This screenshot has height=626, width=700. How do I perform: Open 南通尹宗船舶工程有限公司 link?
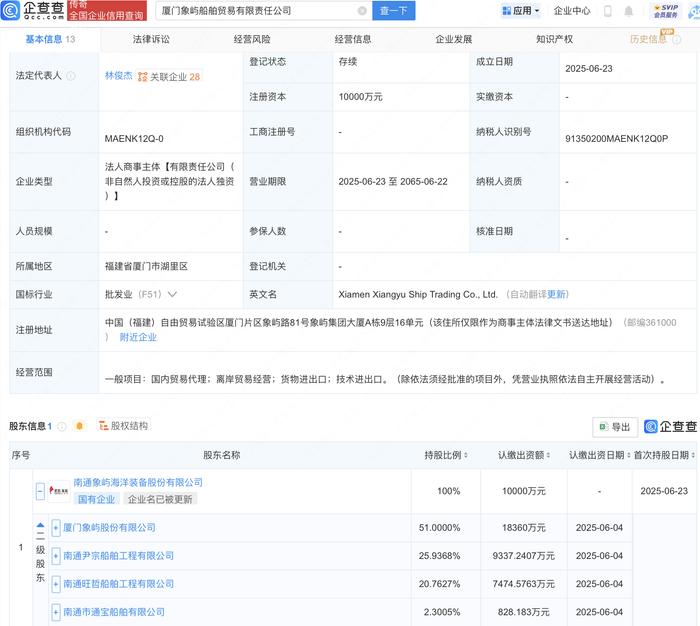118,556
